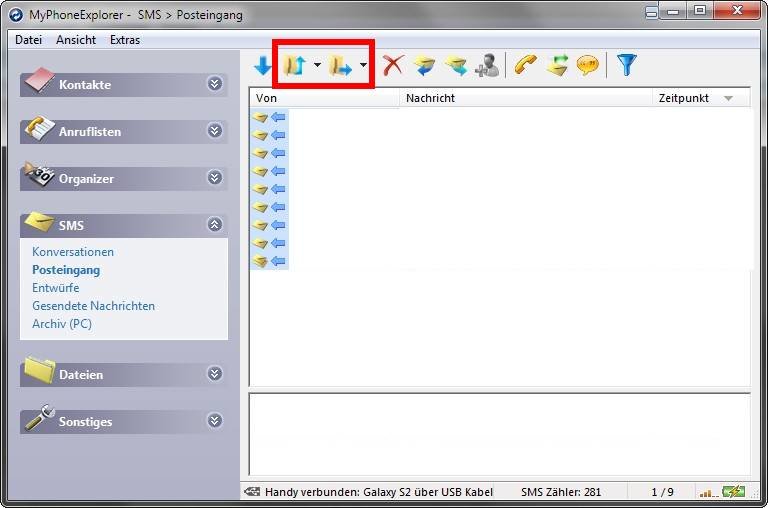
Task: Expand the Anruflisten panel chevron
Action: [x=215, y=131]
